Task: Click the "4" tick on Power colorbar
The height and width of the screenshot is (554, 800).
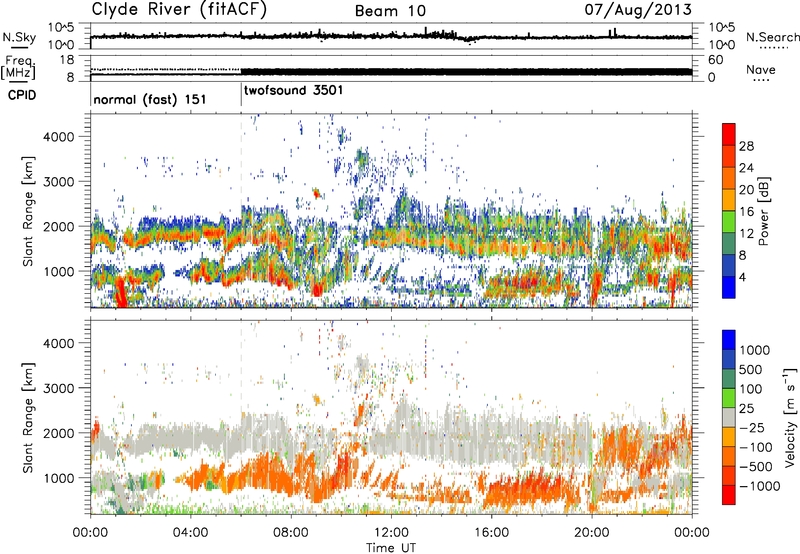Action: coord(743,278)
